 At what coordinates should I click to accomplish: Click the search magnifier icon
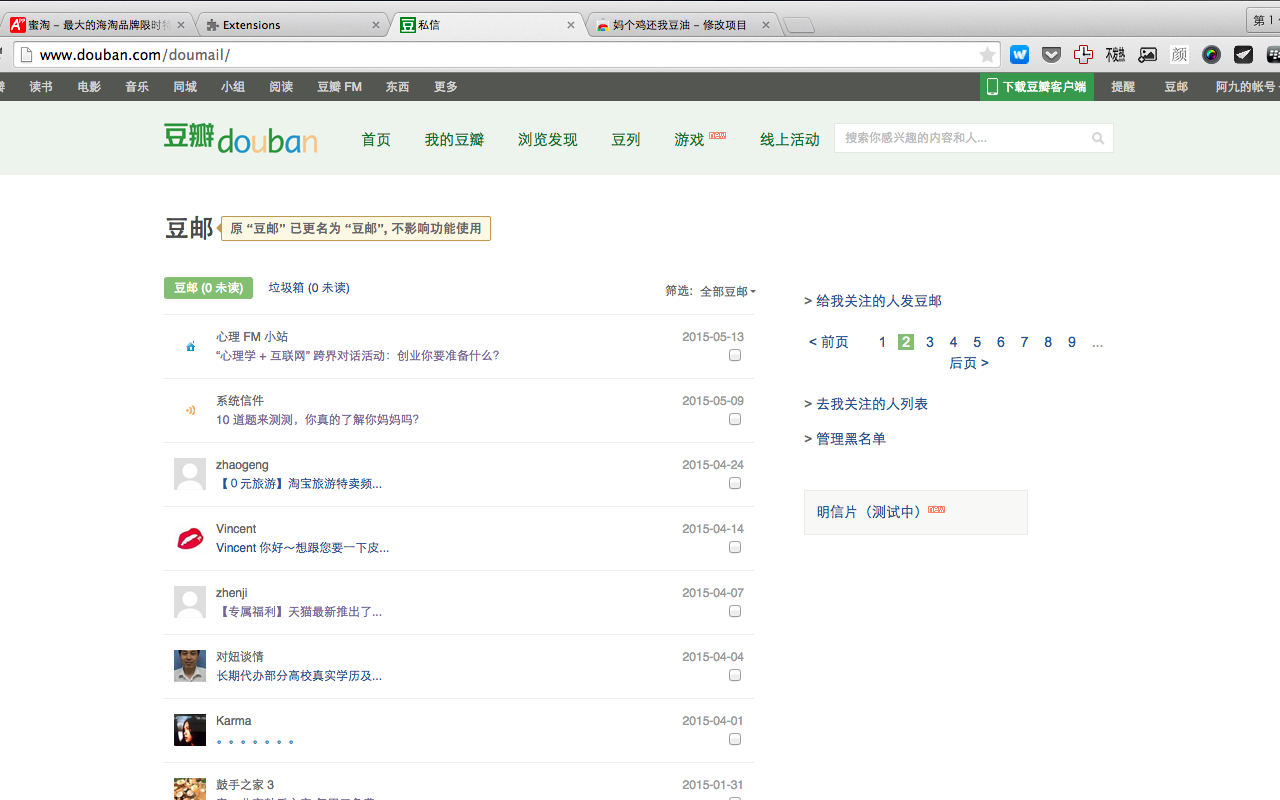coord(1098,138)
